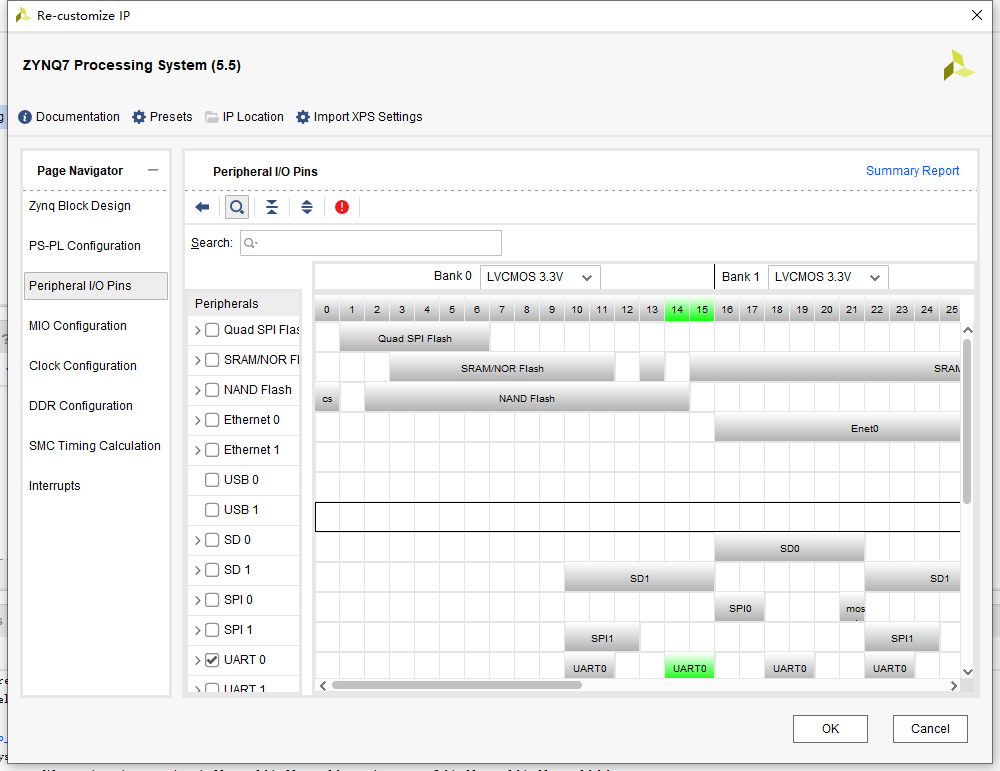Enable the USB 0 checkbox
The width and height of the screenshot is (1000, 771).
[x=212, y=480]
